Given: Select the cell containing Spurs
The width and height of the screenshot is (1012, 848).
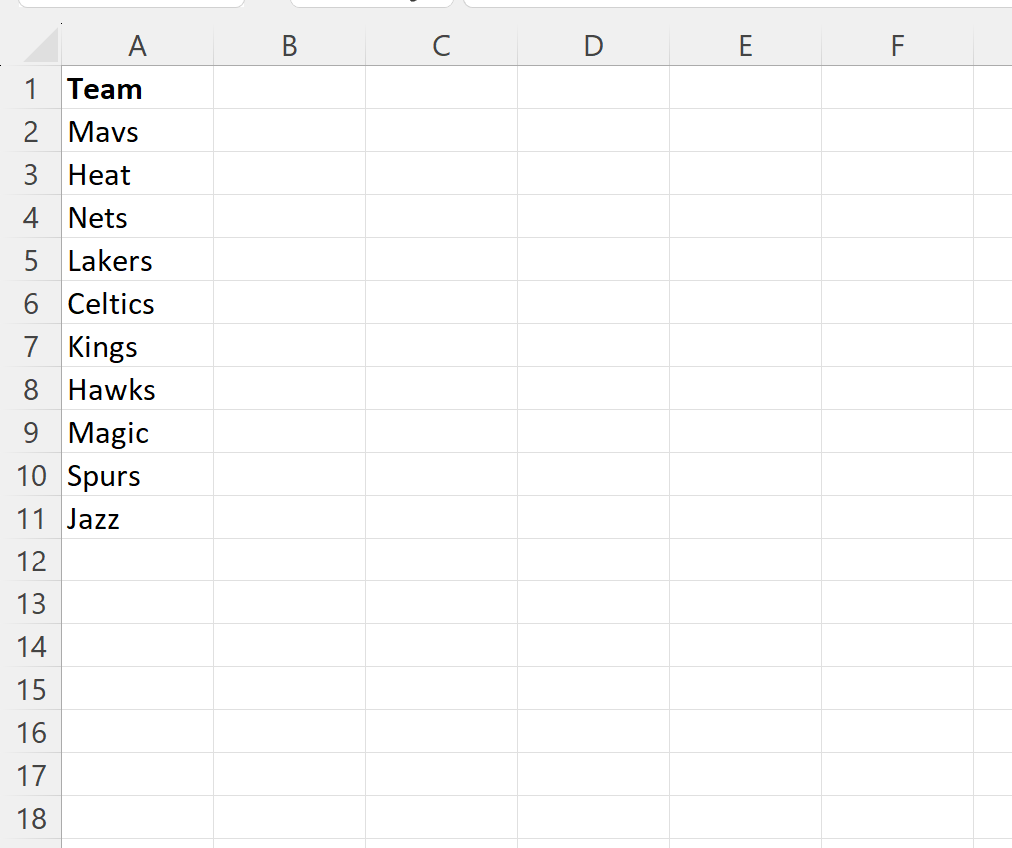Looking at the screenshot, I should tap(137, 475).
